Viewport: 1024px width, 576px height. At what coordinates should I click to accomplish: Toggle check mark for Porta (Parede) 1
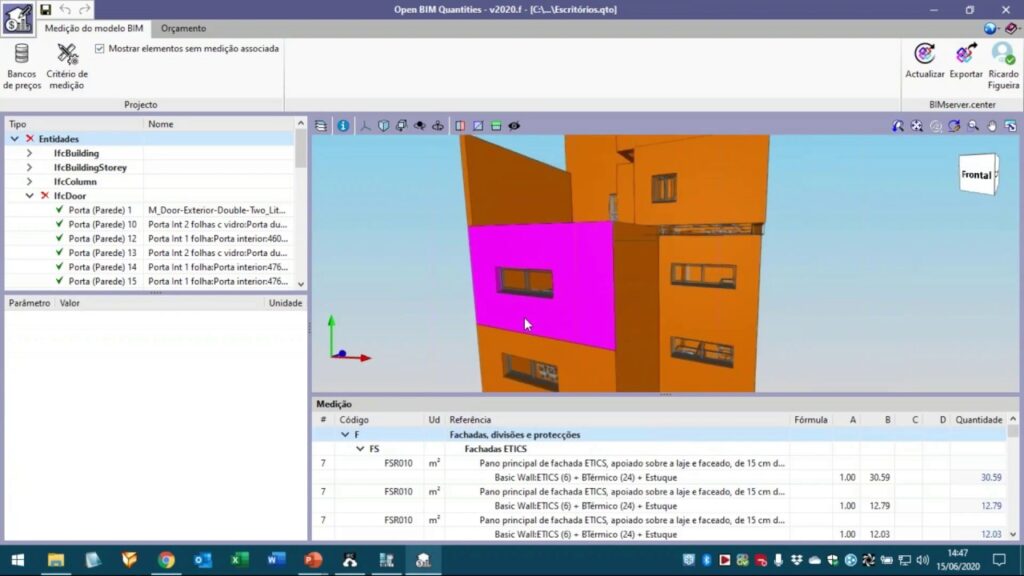point(59,210)
